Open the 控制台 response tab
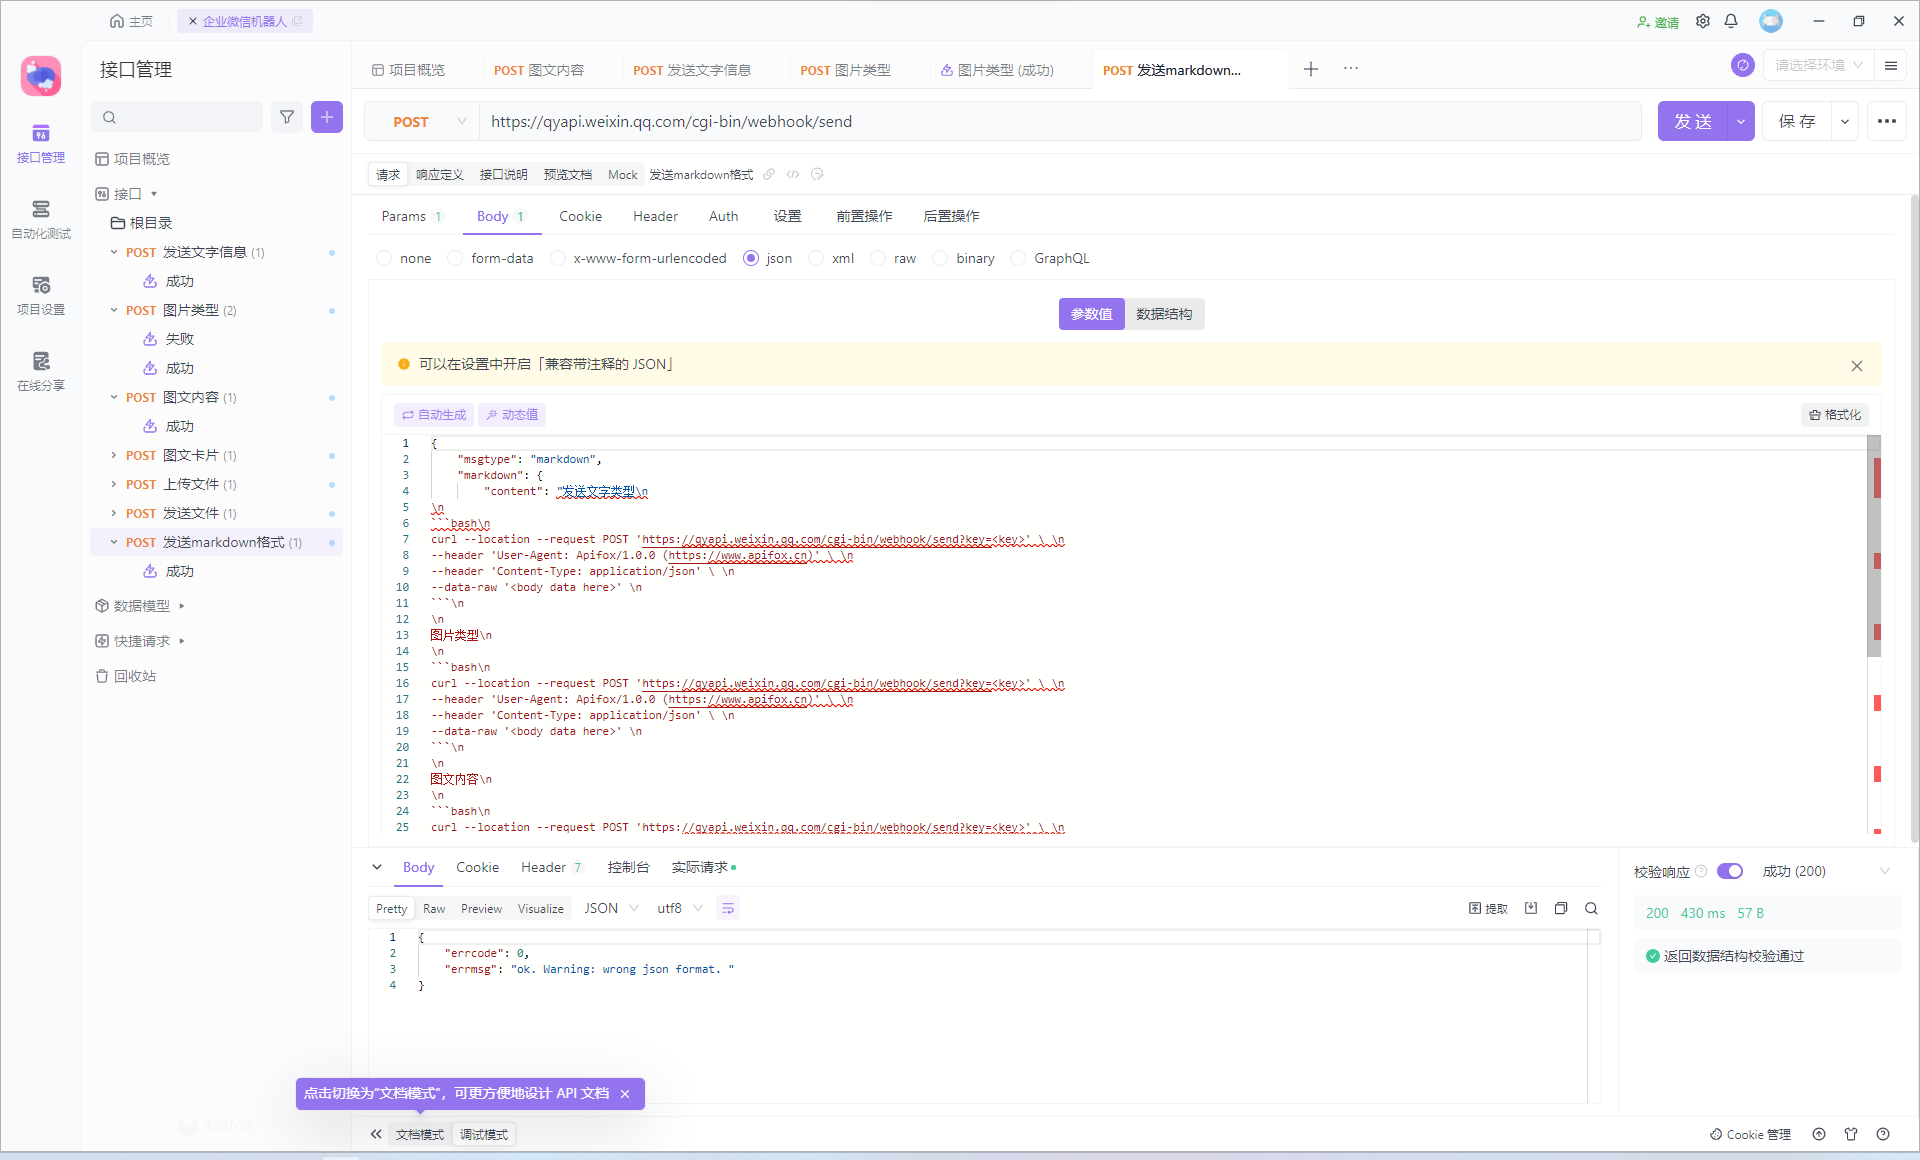 tap(628, 867)
